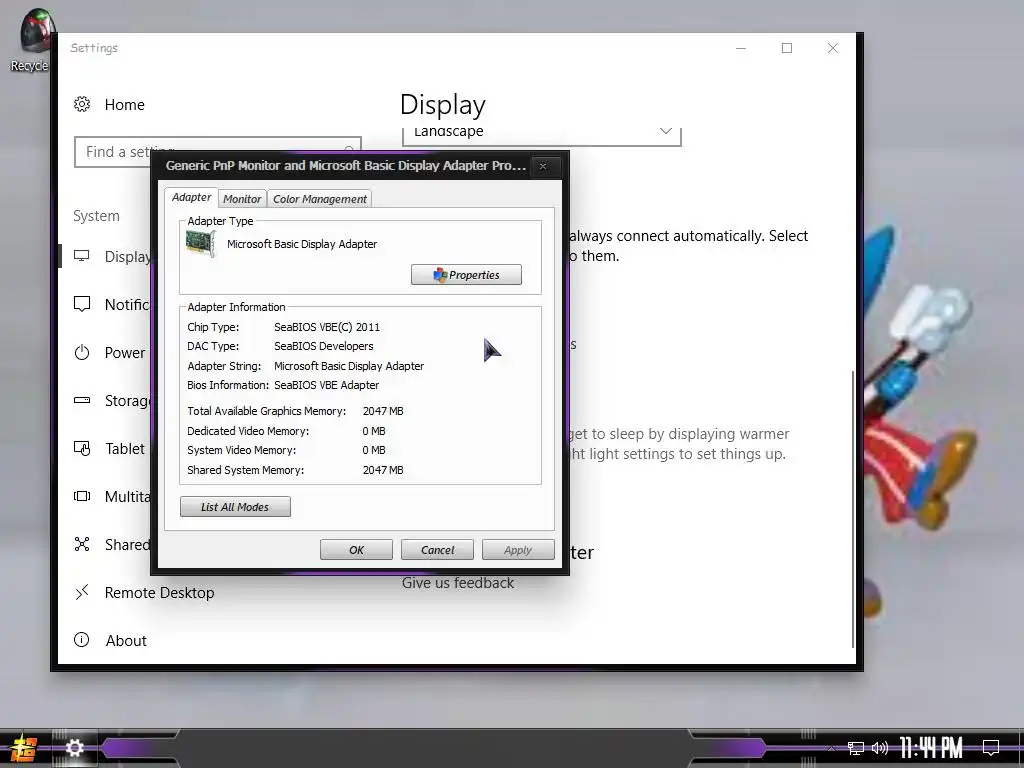Screen dimensions: 1024x768
Task: Click the taskbar clock showing 11:44 PM
Action: point(931,747)
